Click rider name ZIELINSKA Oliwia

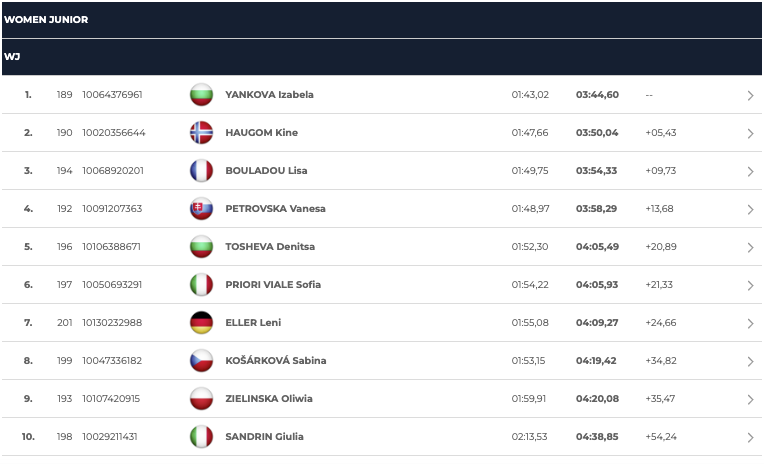[268, 399]
